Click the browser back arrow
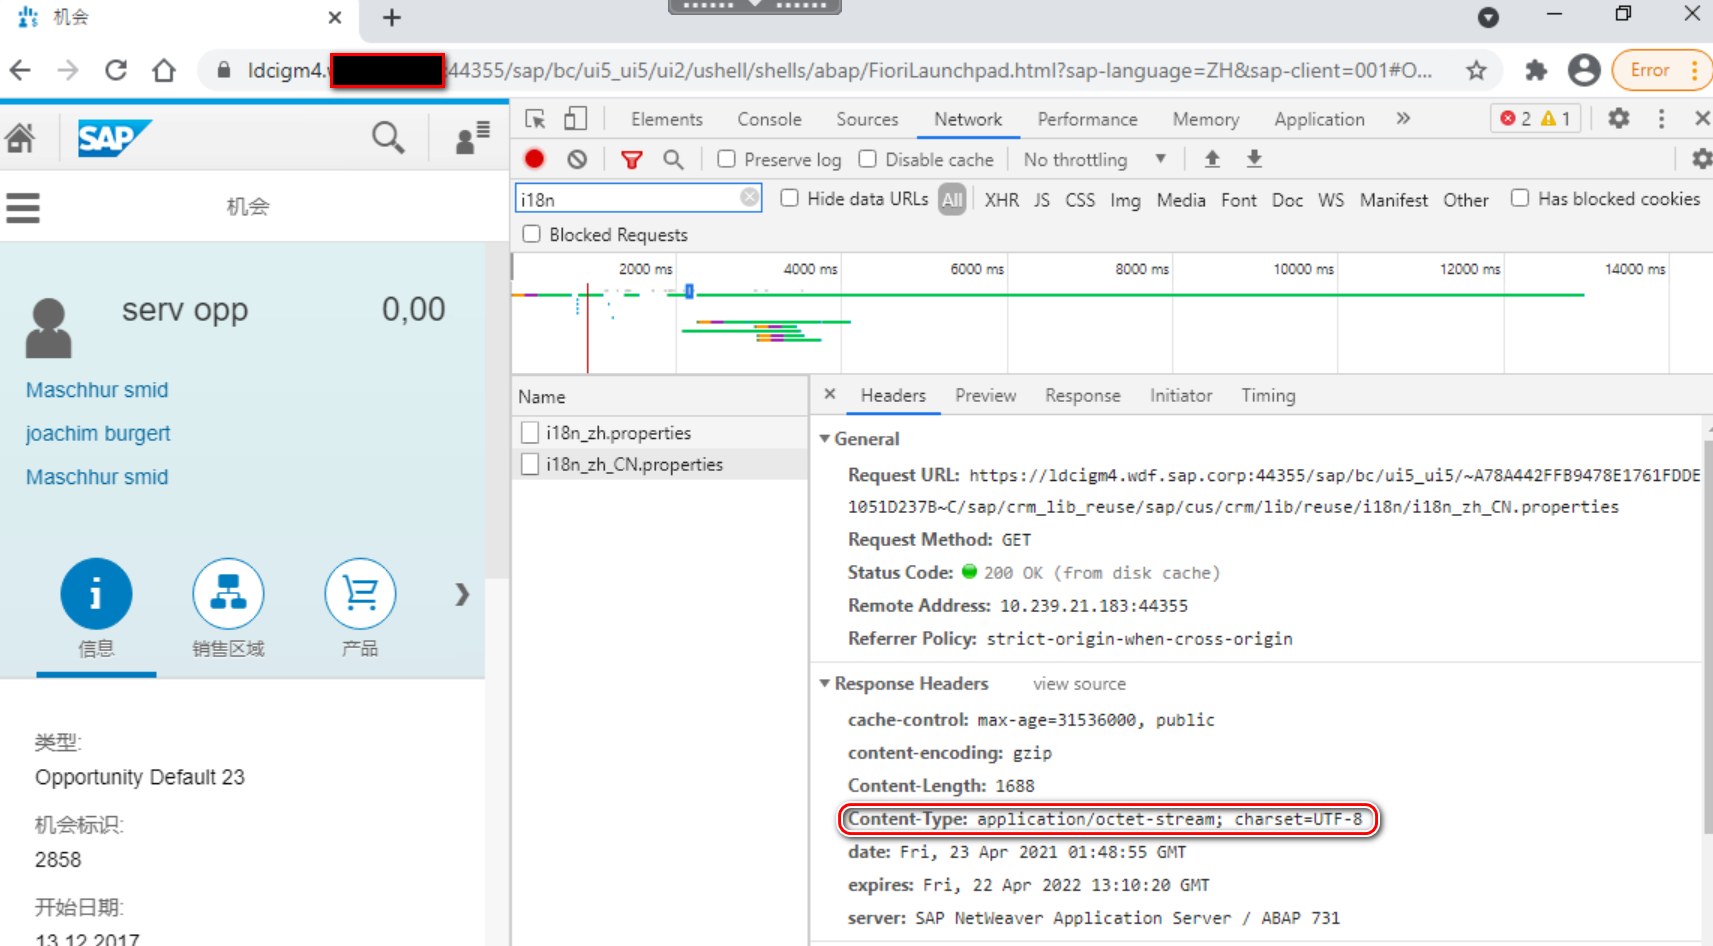The height and width of the screenshot is (946, 1713). 20,70
